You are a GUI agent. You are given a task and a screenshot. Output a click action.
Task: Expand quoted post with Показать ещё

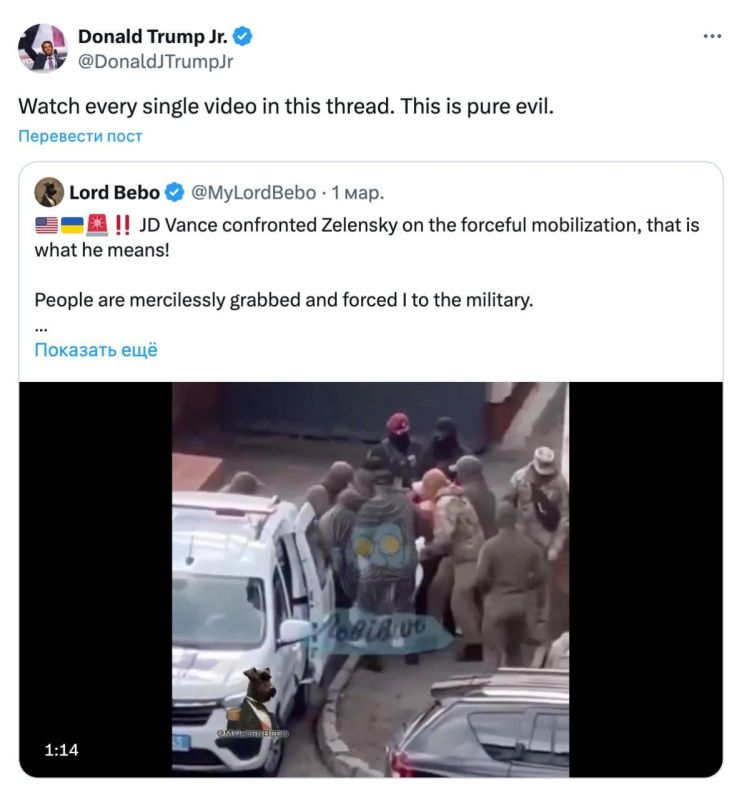click(x=96, y=350)
